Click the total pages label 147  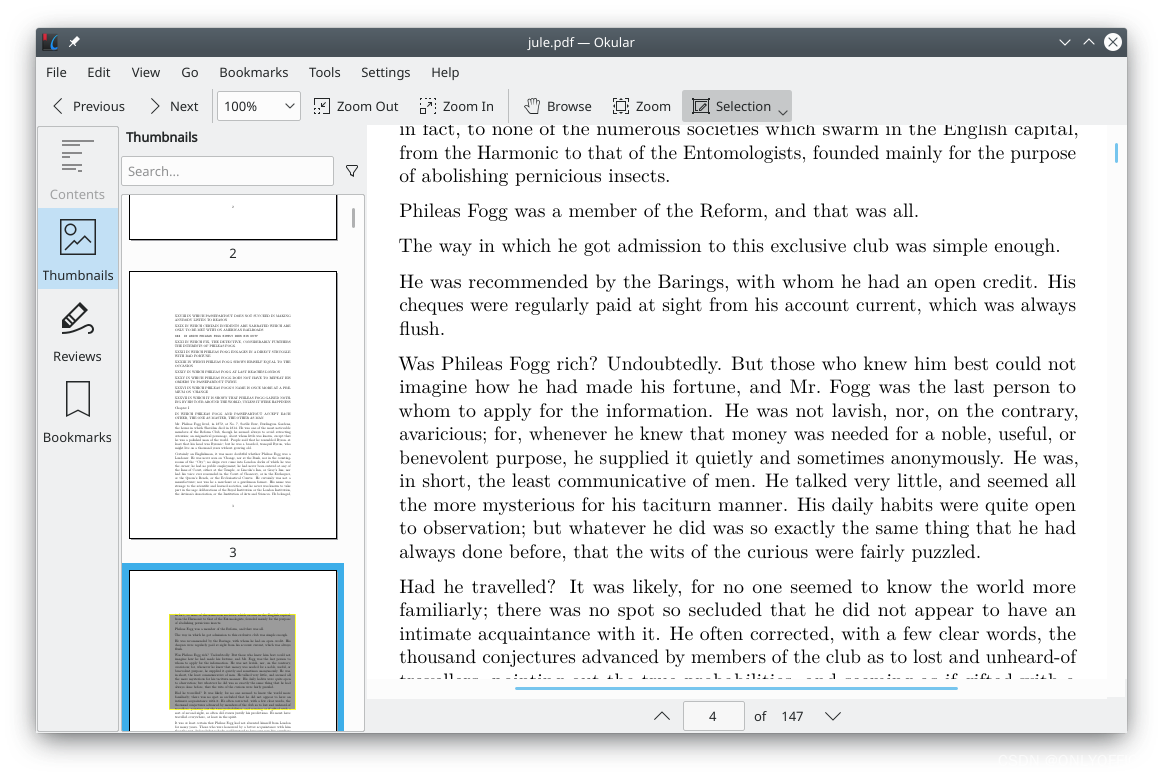[792, 716]
